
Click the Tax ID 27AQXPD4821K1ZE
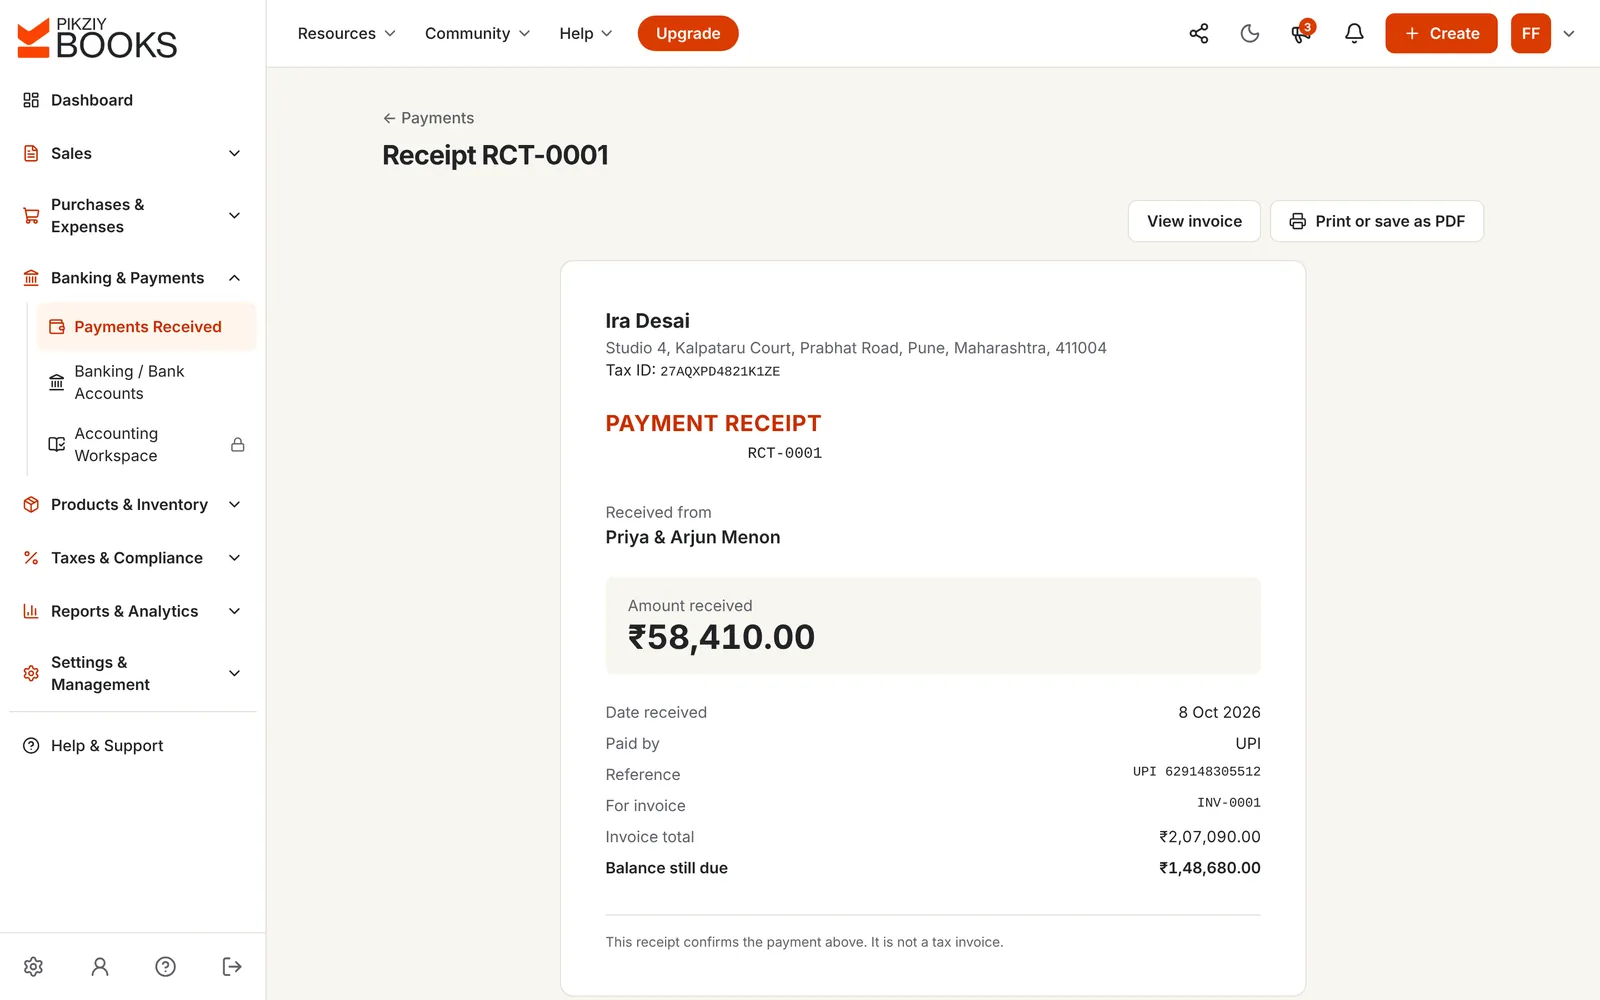tap(720, 371)
